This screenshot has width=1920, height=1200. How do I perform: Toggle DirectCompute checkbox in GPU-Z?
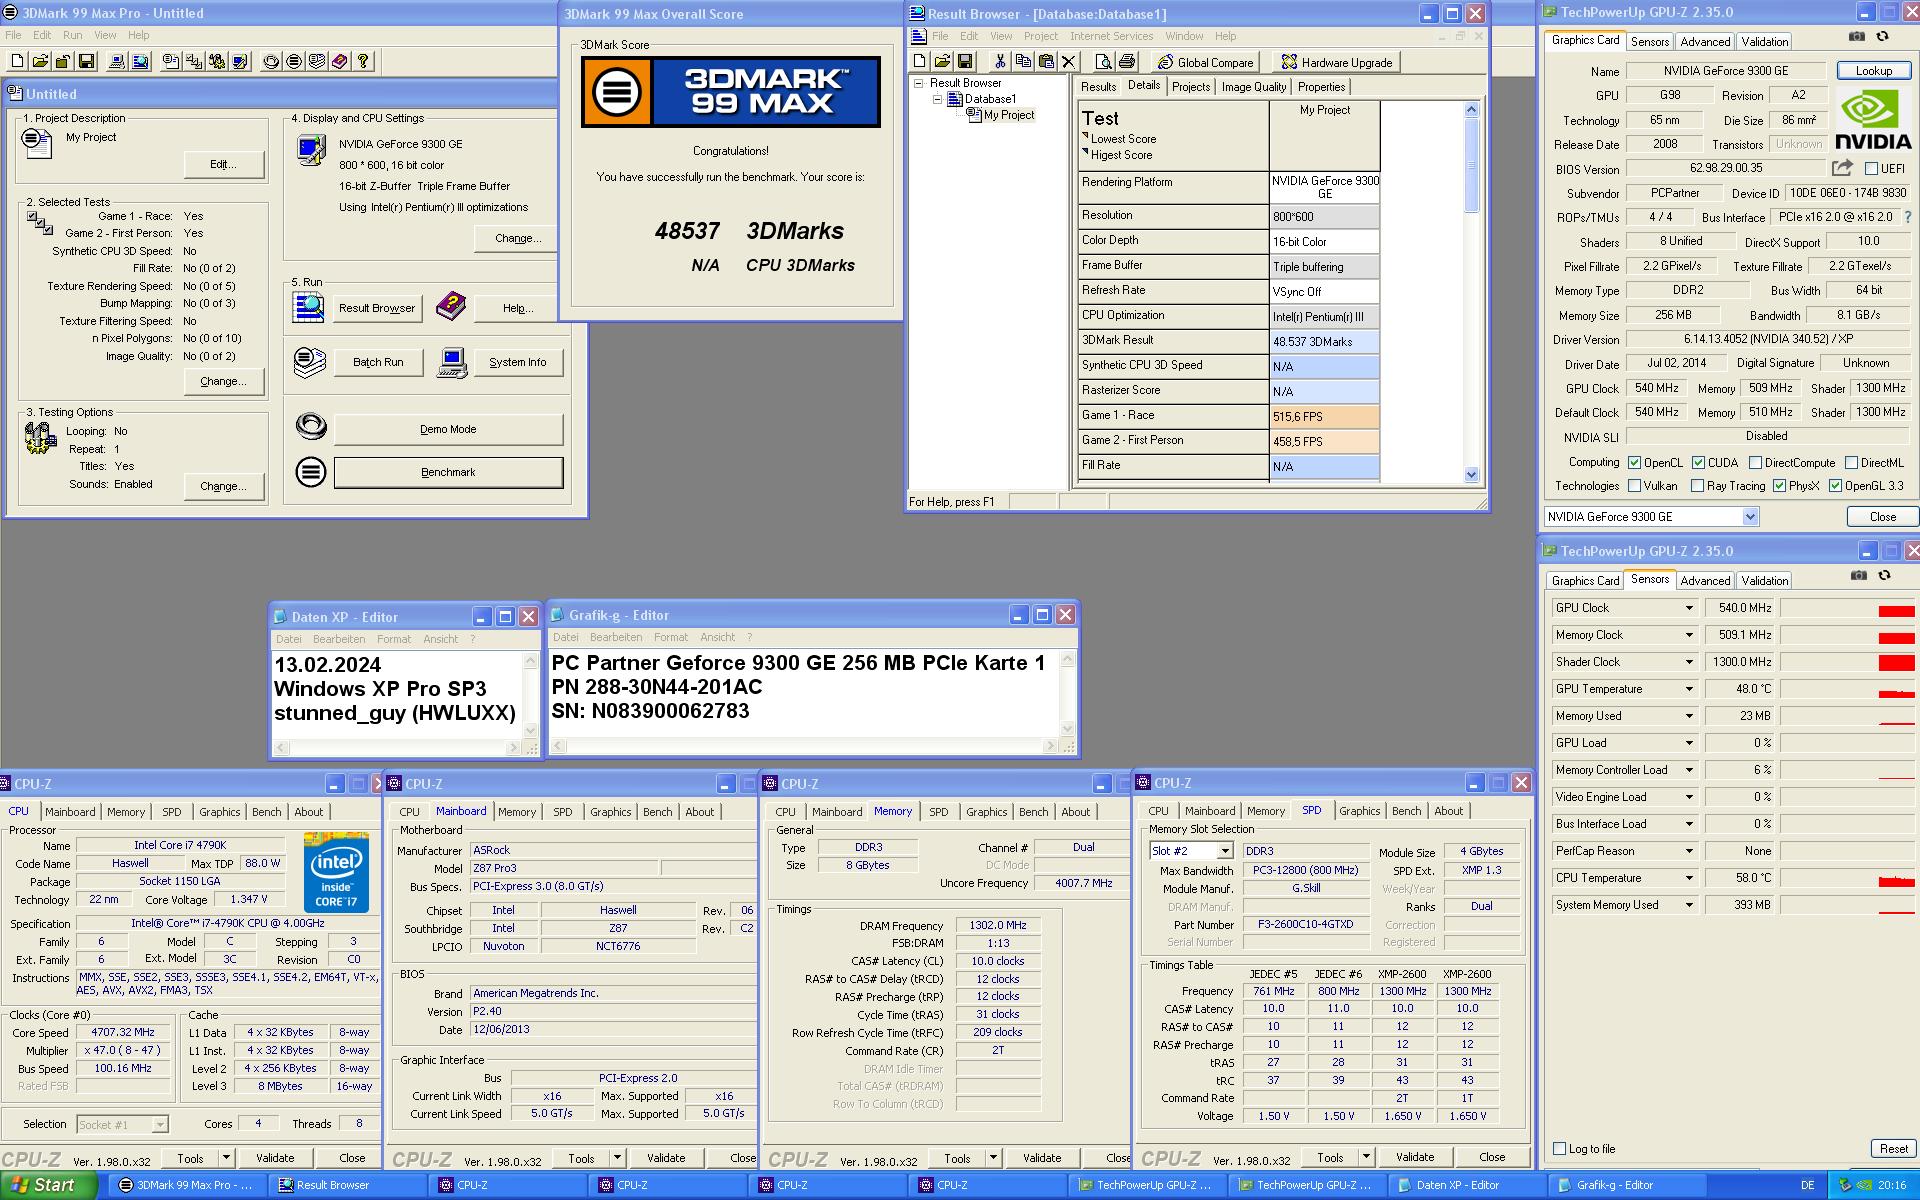(1755, 463)
